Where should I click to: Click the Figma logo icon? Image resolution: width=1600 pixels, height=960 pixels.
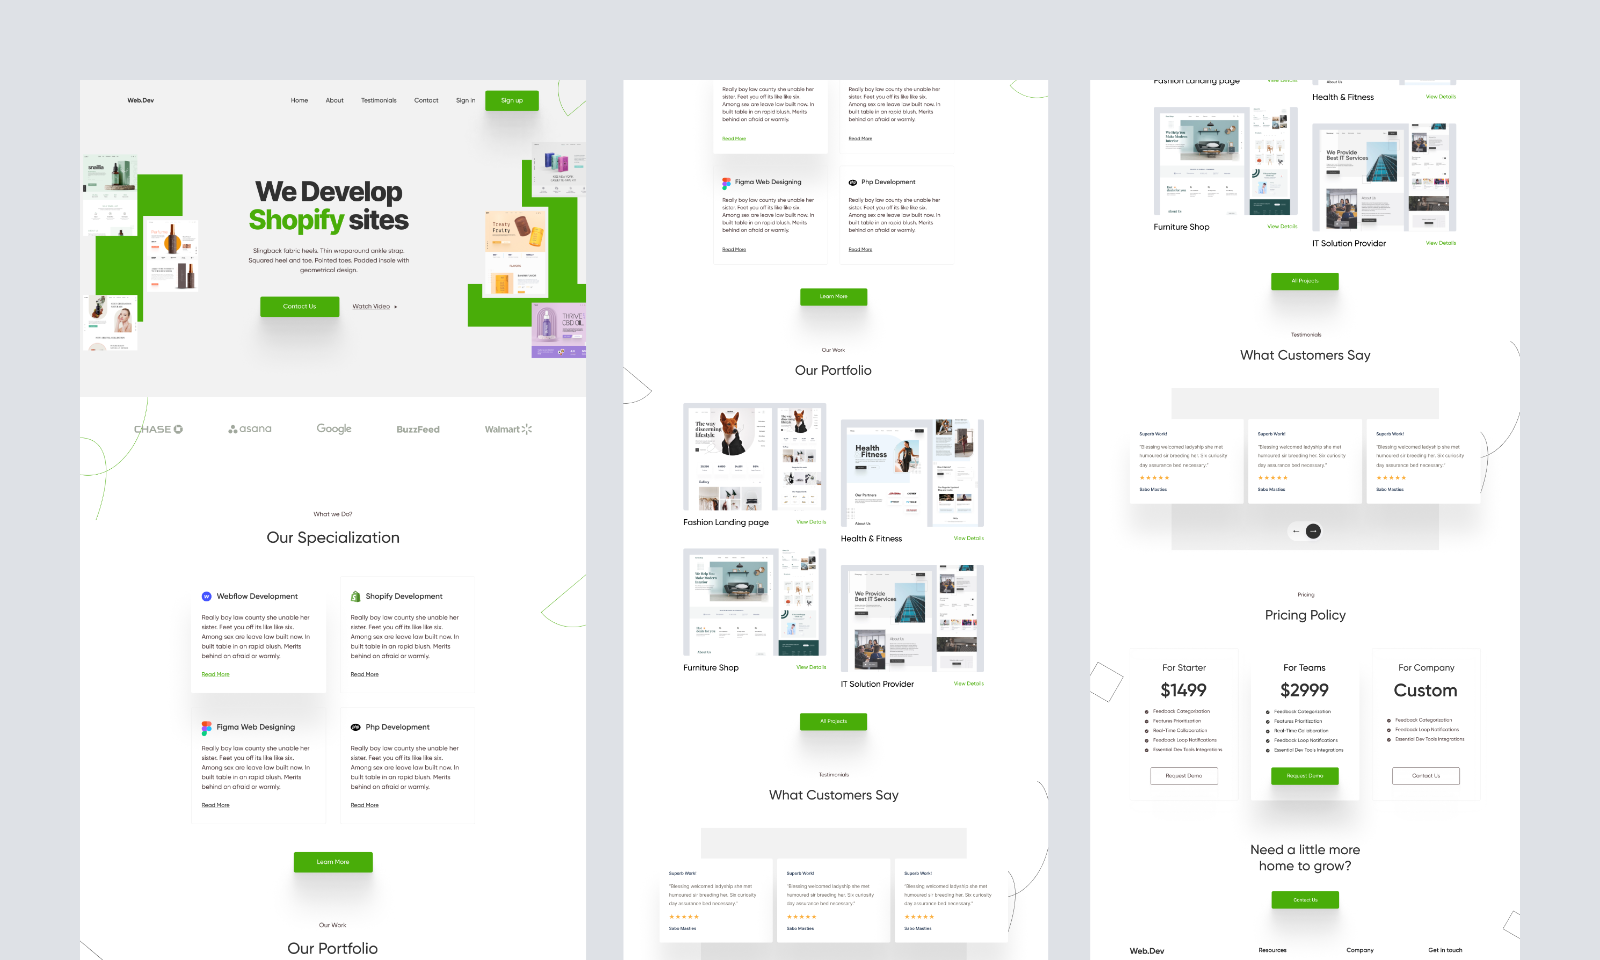click(207, 727)
